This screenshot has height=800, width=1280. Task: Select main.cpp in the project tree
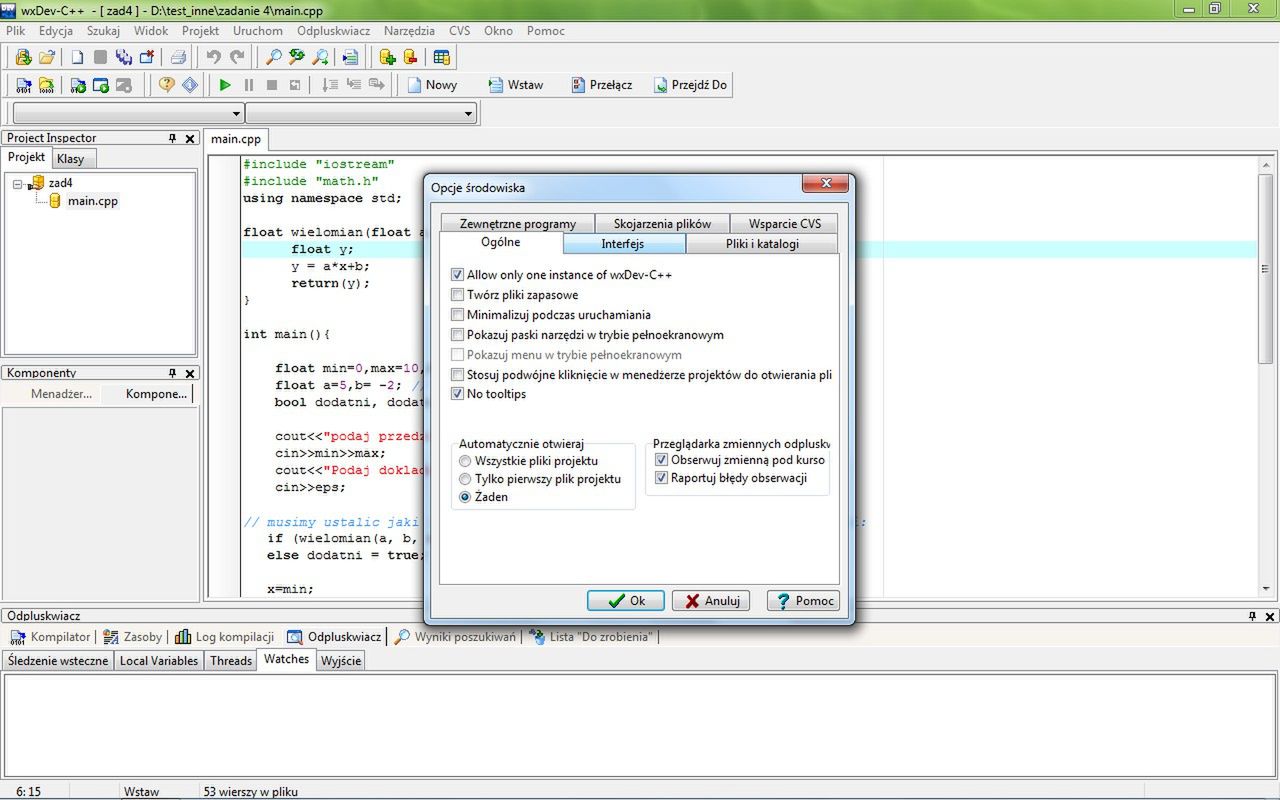(x=92, y=201)
